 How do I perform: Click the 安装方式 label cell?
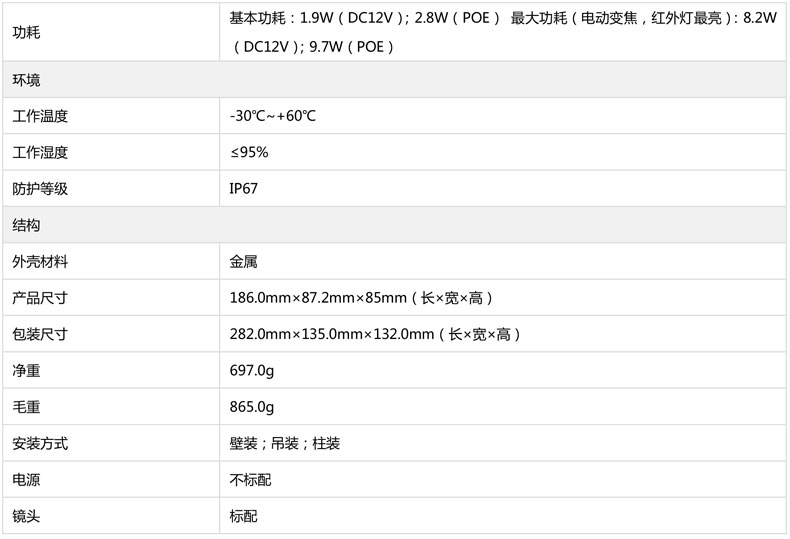(40, 443)
